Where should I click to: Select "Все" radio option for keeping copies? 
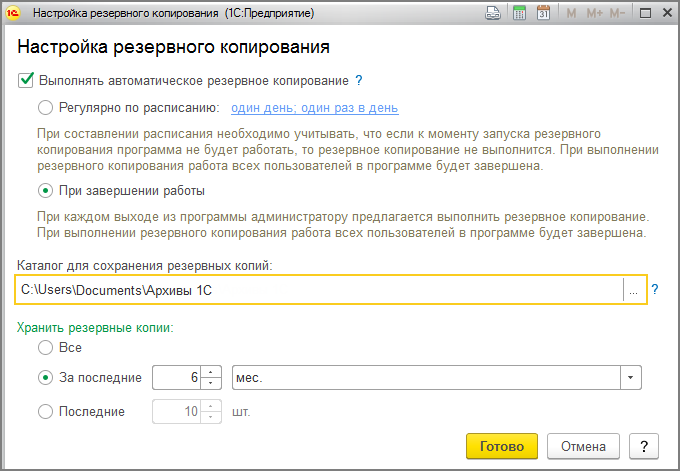point(45,348)
